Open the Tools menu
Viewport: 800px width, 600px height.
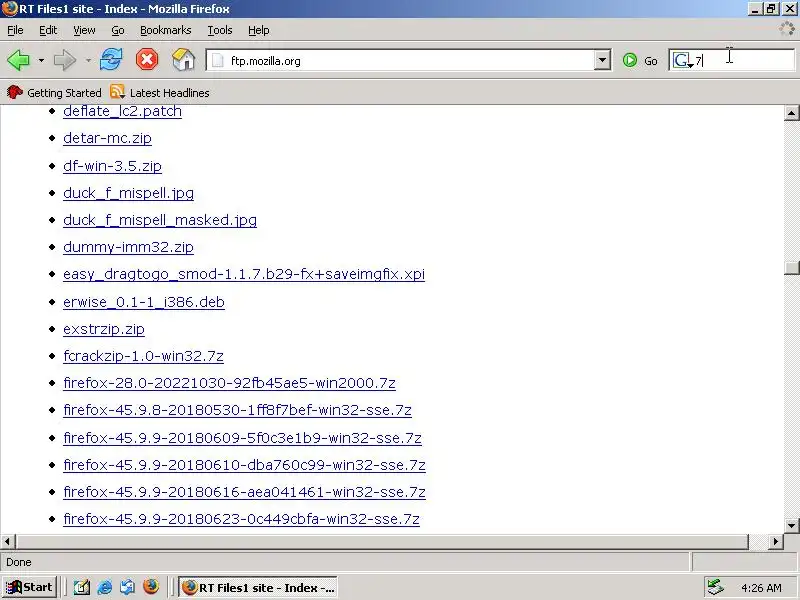(220, 30)
